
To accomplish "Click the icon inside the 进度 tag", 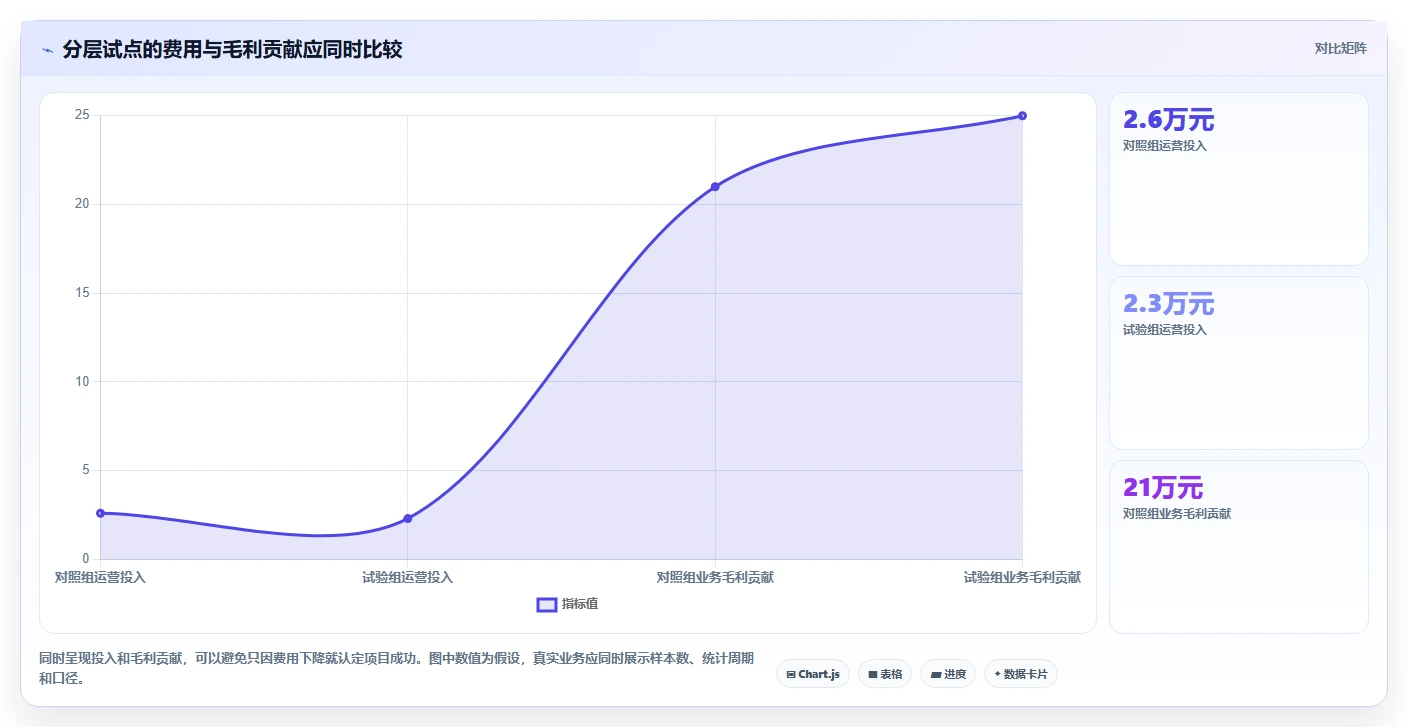I will point(936,675).
